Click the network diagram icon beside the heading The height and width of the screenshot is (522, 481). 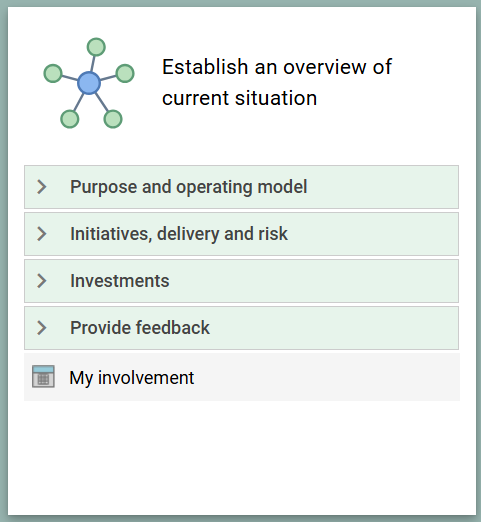click(x=89, y=83)
